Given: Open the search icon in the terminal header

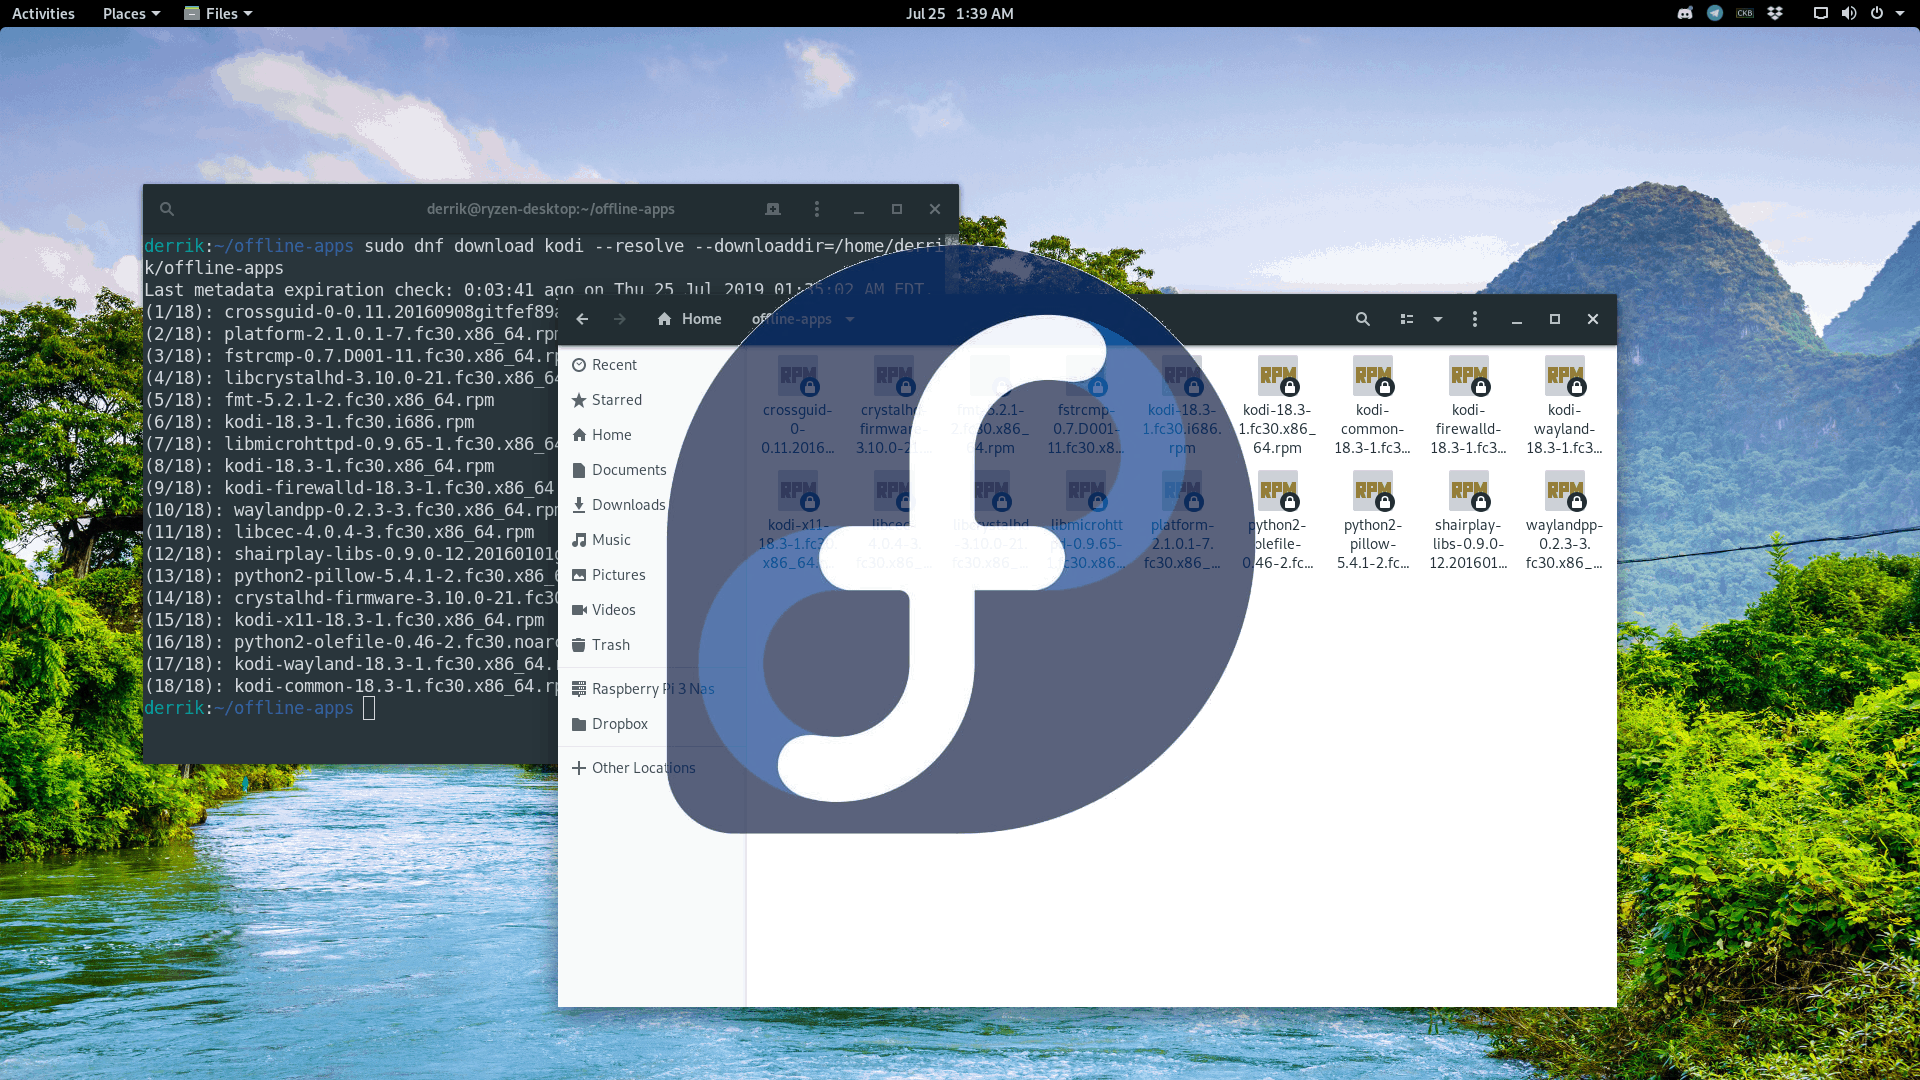Looking at the screenshot, I should pyautogui.click(x=166, y=209).
